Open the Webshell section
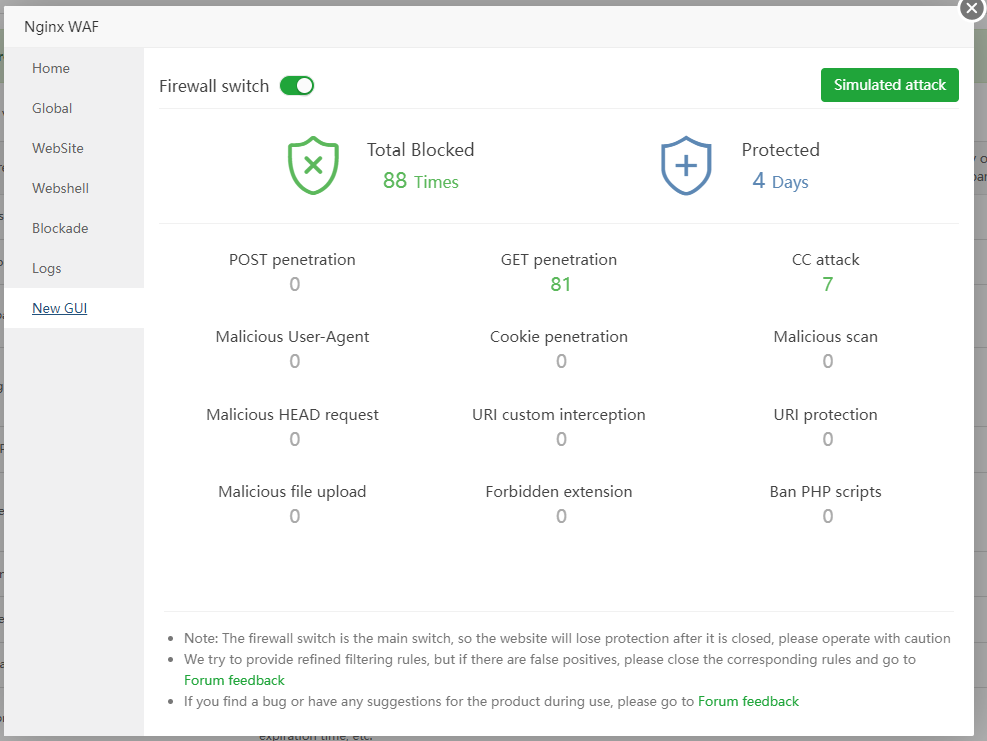The width and height of the screenshot is (987, 741). point(60,188)
